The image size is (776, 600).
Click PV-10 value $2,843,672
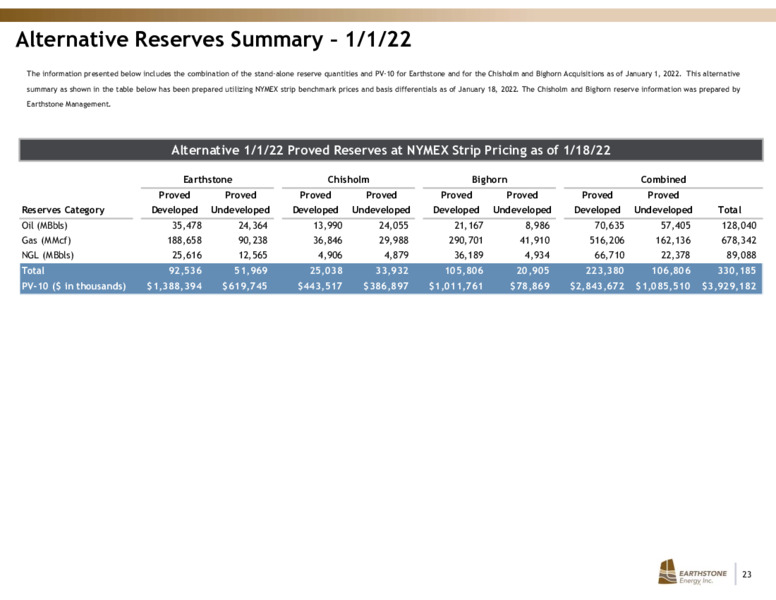click(x=597, y=286)
